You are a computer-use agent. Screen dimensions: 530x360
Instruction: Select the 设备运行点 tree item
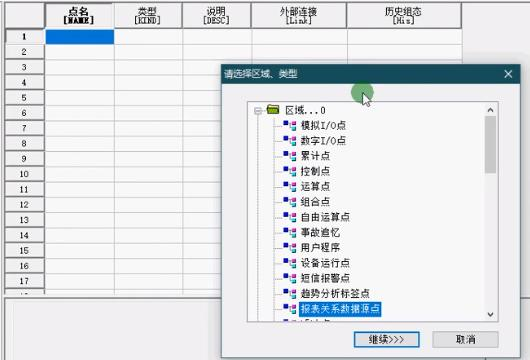(325, 263)
